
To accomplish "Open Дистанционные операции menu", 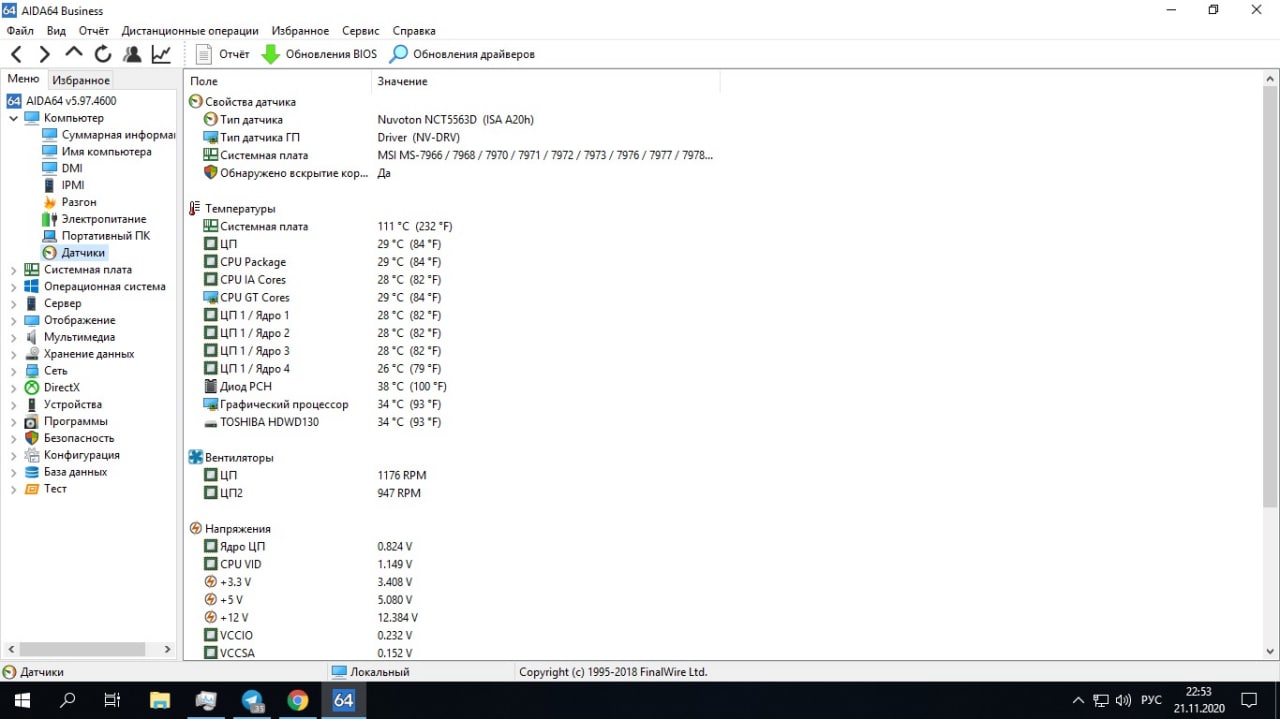I will point(190,31).
